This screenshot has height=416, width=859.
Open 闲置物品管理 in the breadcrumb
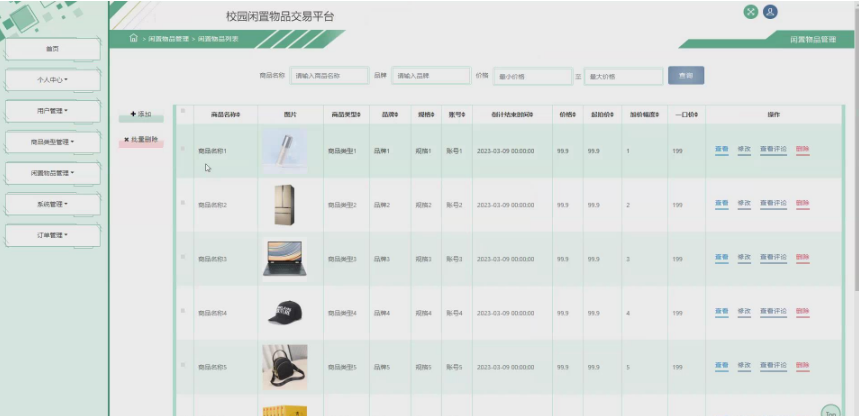click(x=169, y=39)
